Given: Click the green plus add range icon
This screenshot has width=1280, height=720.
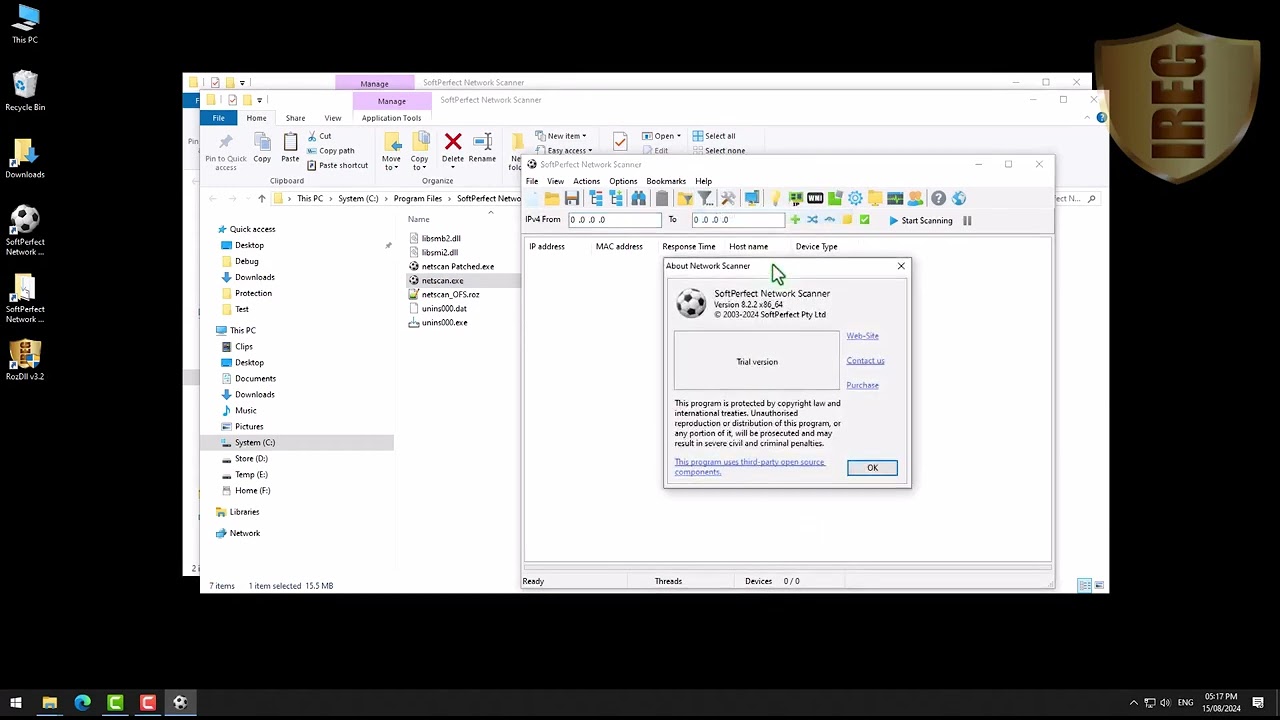Looking at the screenshot, I should tap(795, 220).
